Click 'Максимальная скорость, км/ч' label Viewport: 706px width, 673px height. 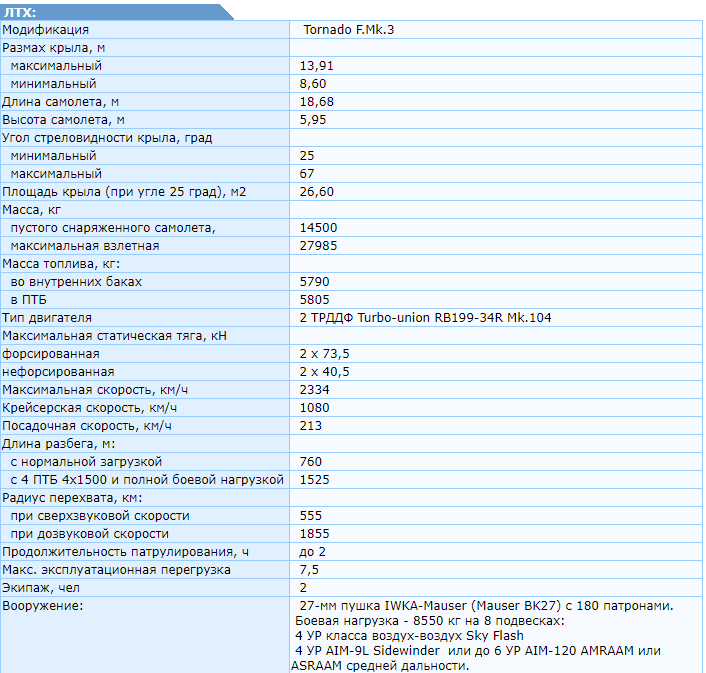tap(95, 390)
